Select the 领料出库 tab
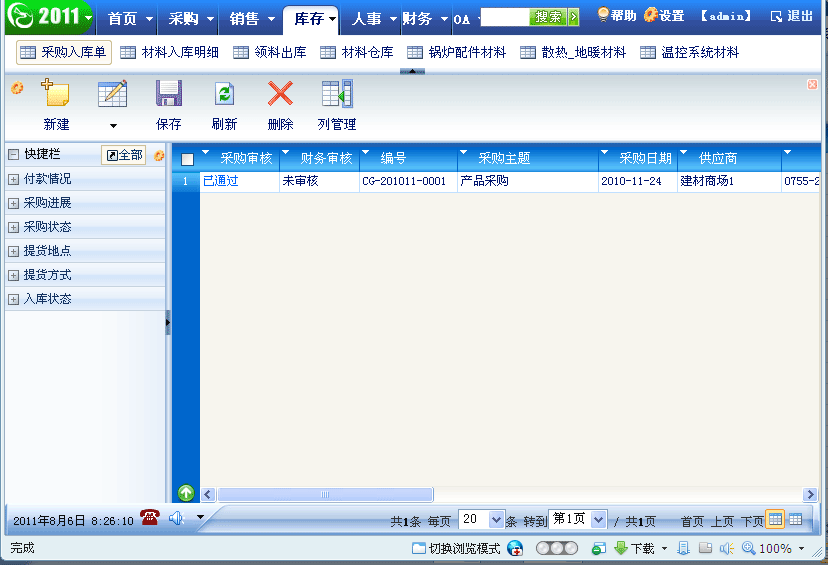This screenshot has width=828, height=565. (270, 52)
